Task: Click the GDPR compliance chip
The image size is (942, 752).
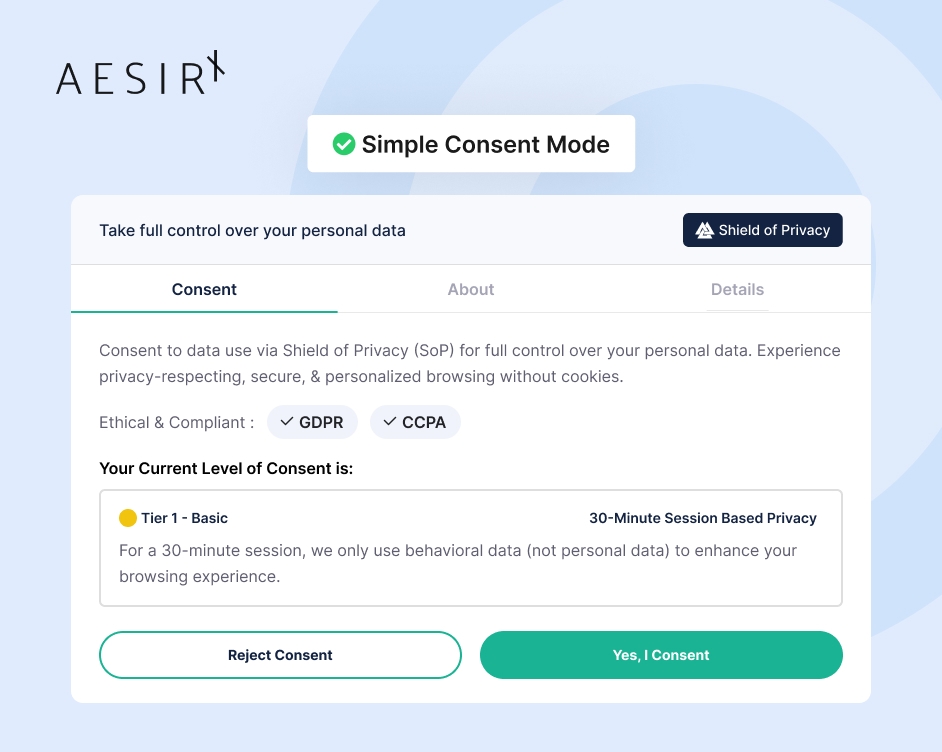Action: [312, 422]
